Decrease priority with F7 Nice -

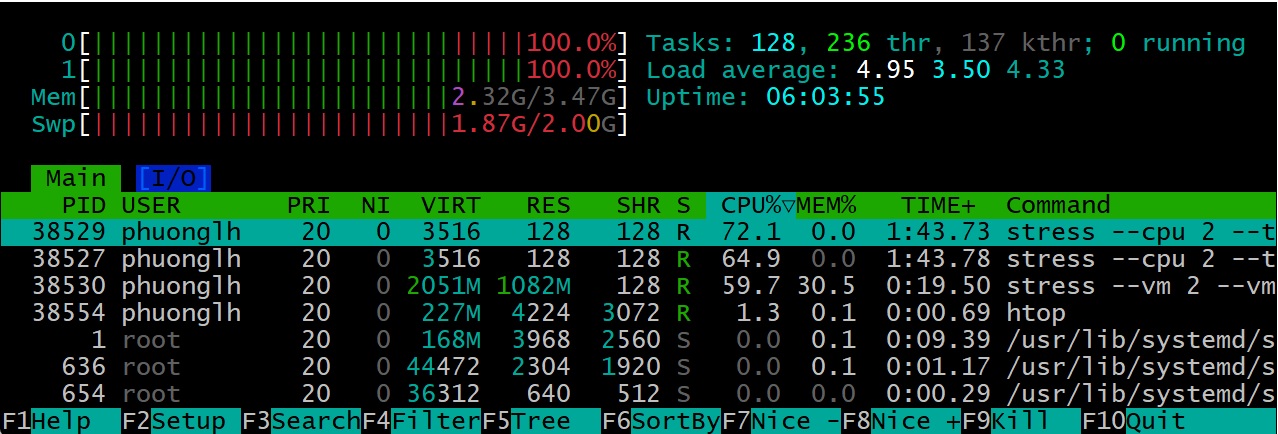[781, 421]
